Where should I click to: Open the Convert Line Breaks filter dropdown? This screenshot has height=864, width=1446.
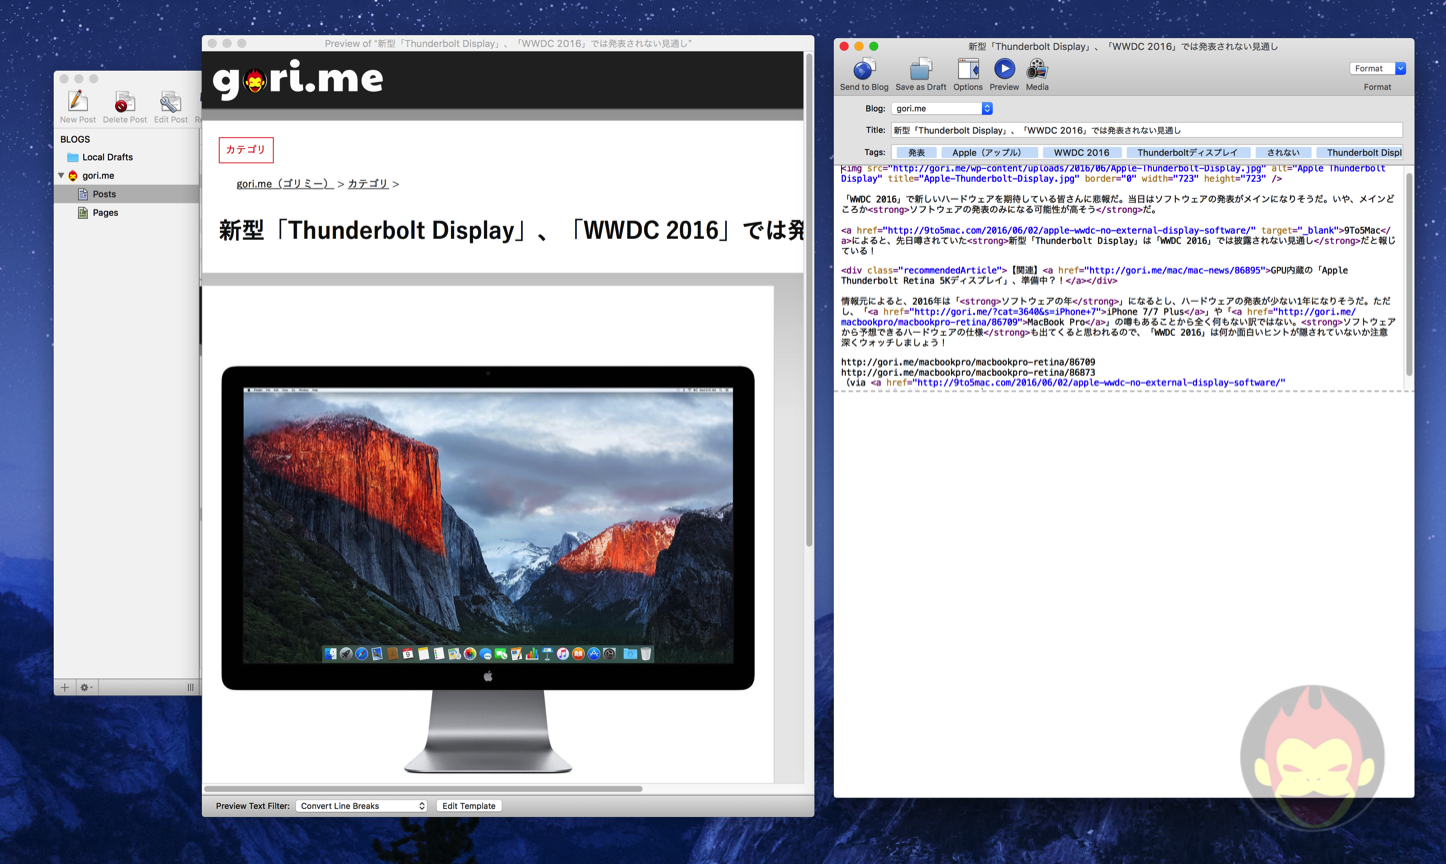coord(362,806)
